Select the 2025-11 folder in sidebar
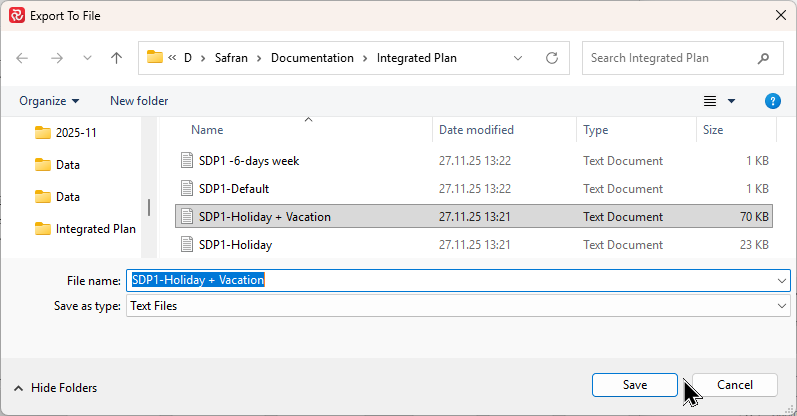The height and width of the screenshot is (416, 797). (76, 132)
